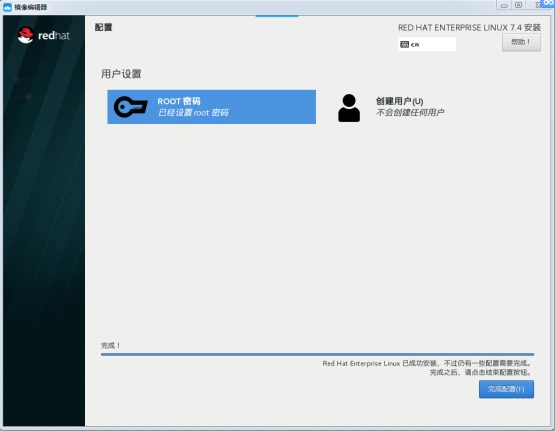Click the user silhouette icon for Create User
This screenshot has width=555, height=431.
pyautogui.click(x=349, y=108)
